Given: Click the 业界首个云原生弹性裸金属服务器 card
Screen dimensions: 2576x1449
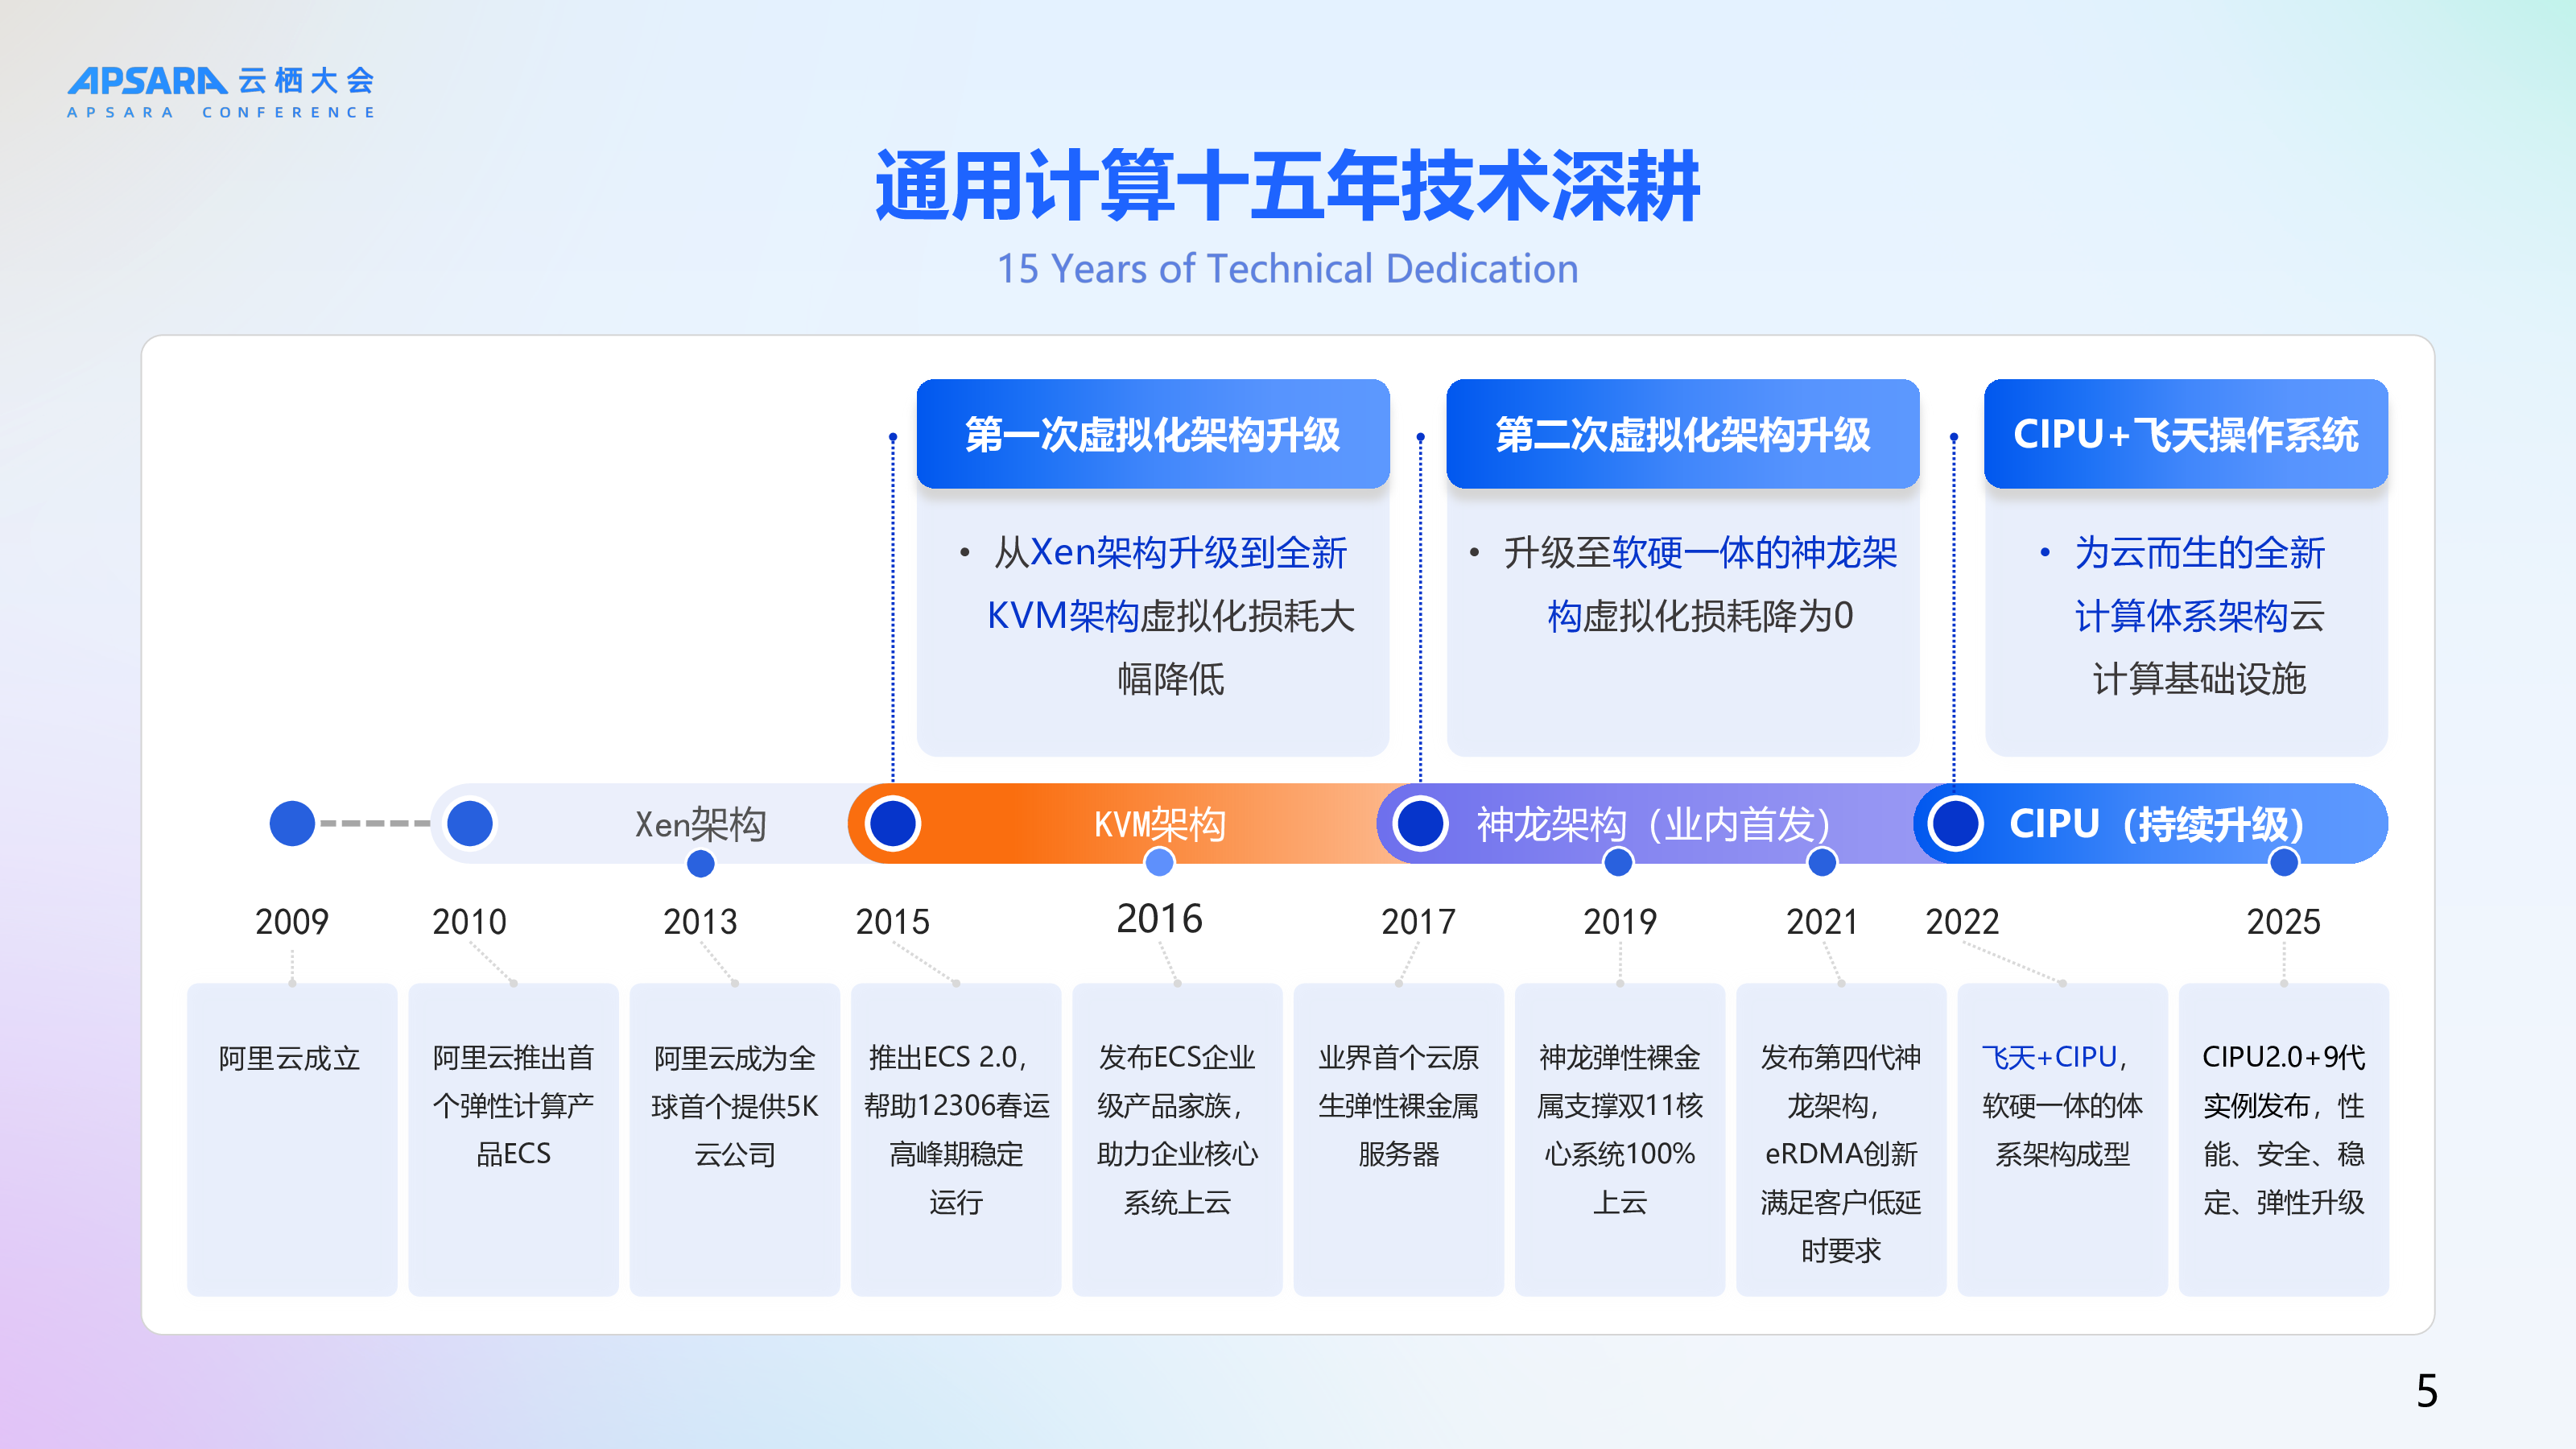Looking at the screenshot, I should click(1398, 1138).
